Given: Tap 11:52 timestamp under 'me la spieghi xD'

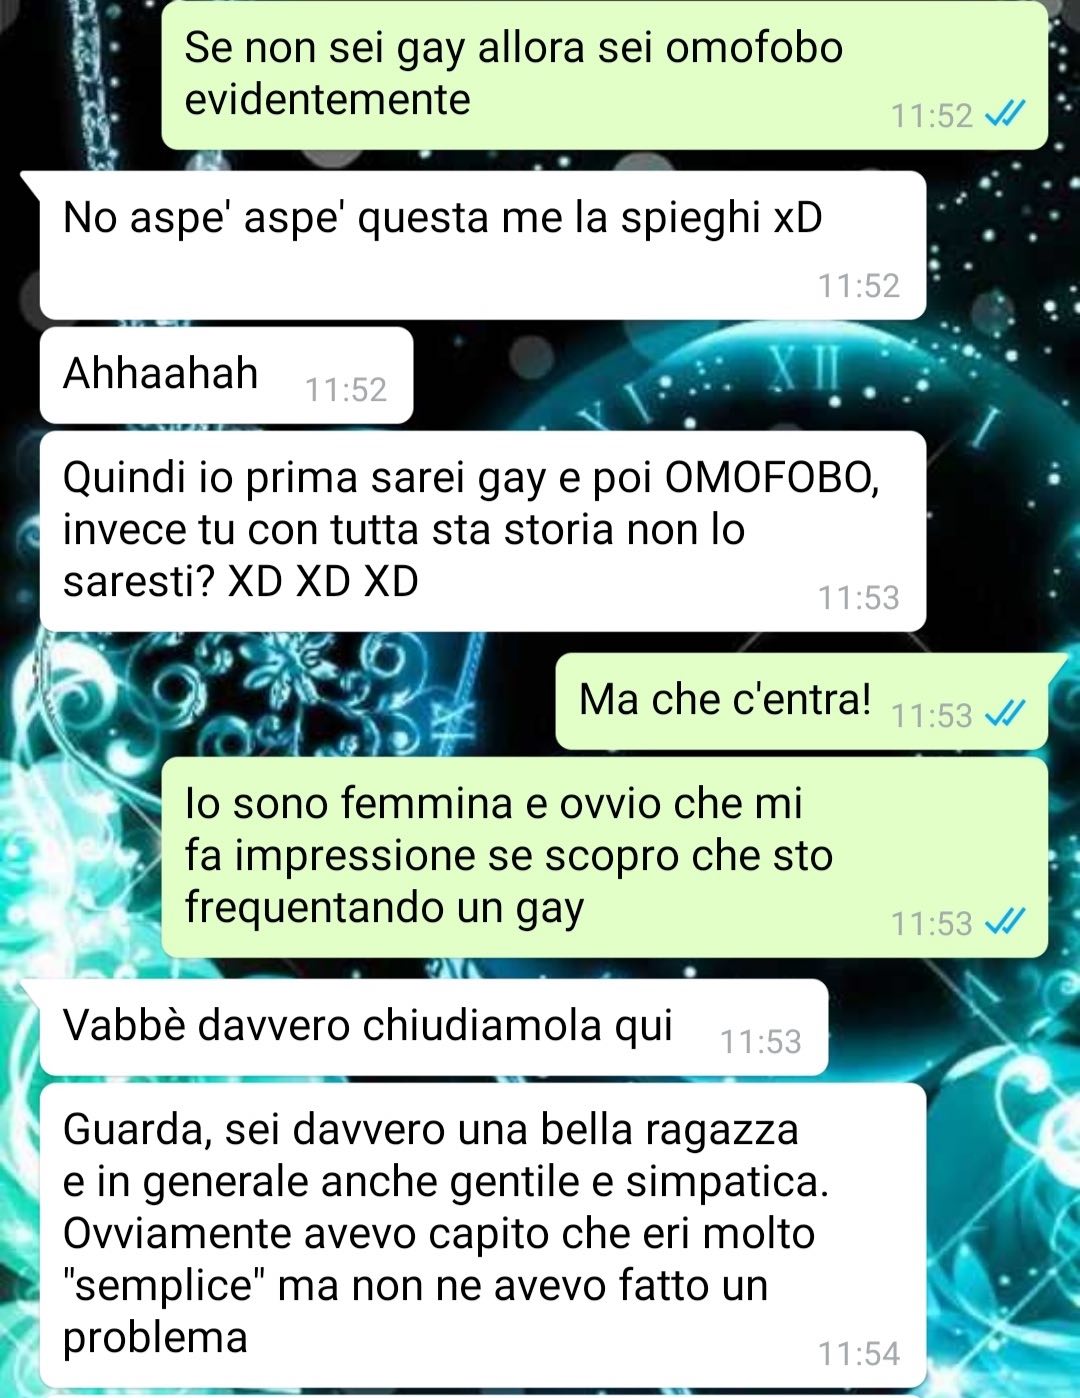Looking at the screenshot, I should pyautogui.click(x=859, y=286).
